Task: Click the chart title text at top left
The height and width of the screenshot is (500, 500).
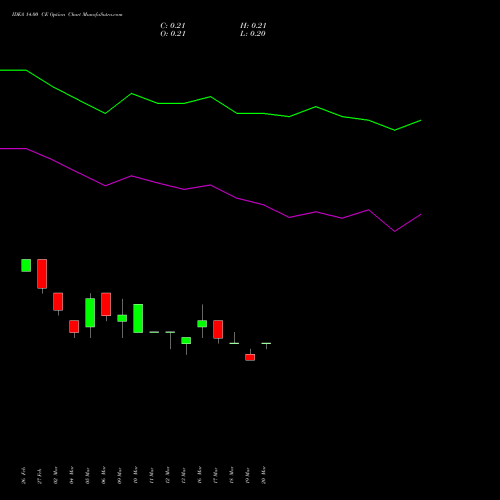Action: pyautogui.click(x=67, y=15)
